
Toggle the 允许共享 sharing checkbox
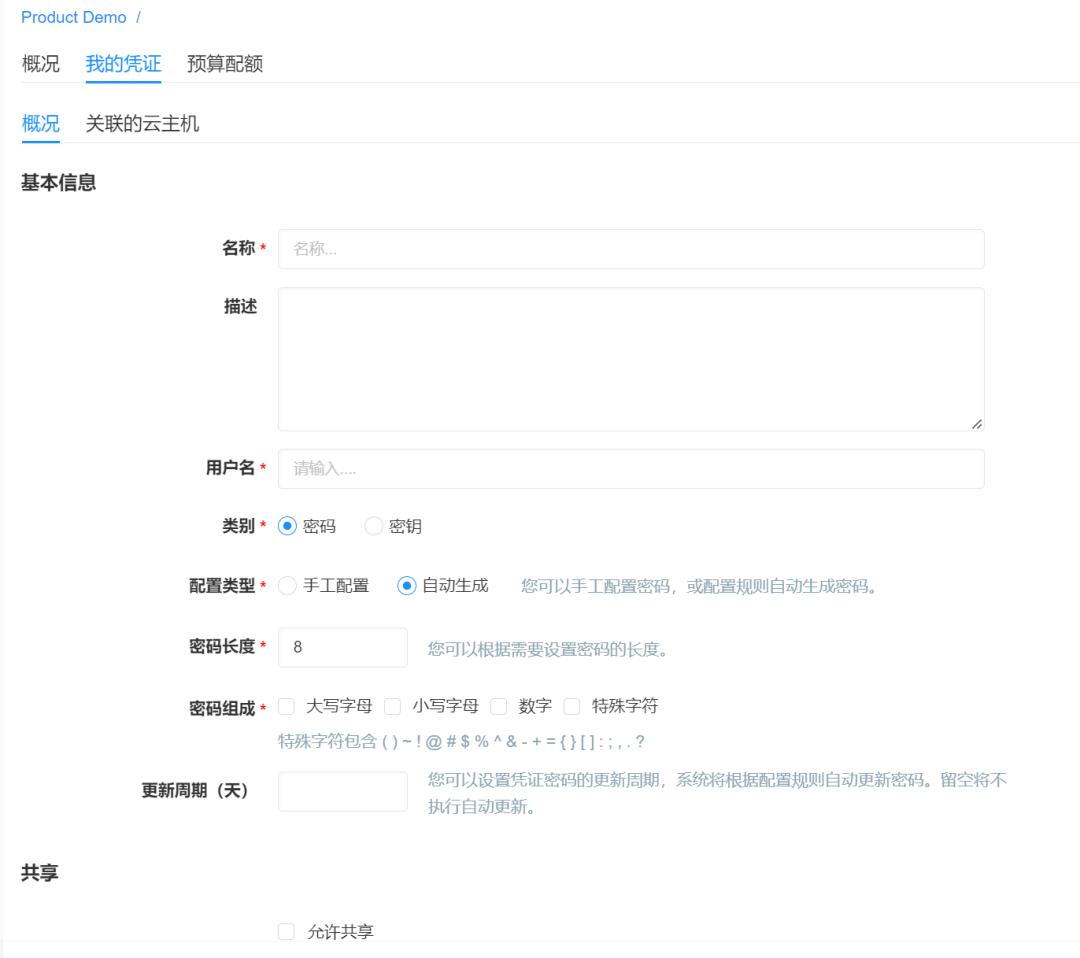[x=286, y=931]
